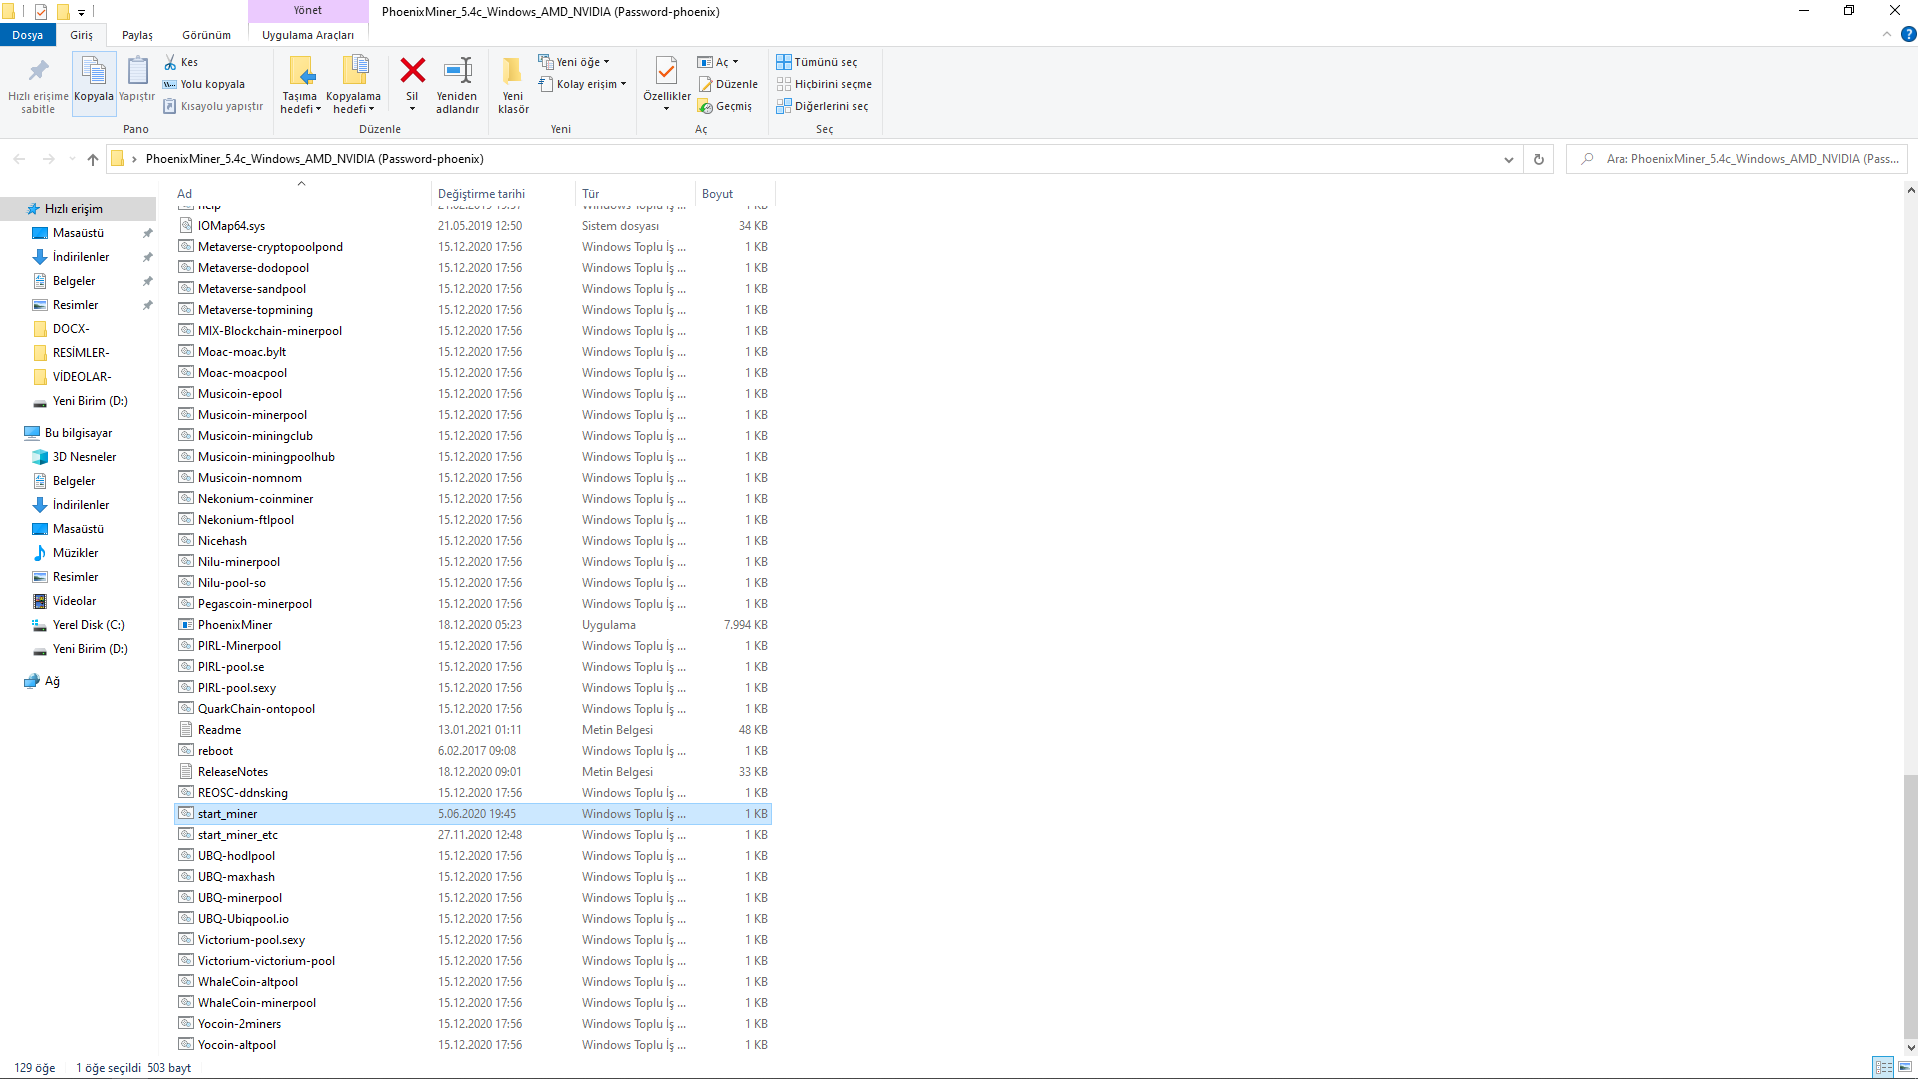Screen dimensions: 1918x1079
Task: Select all with Tümünü seç
Action: tap(817, 62)
